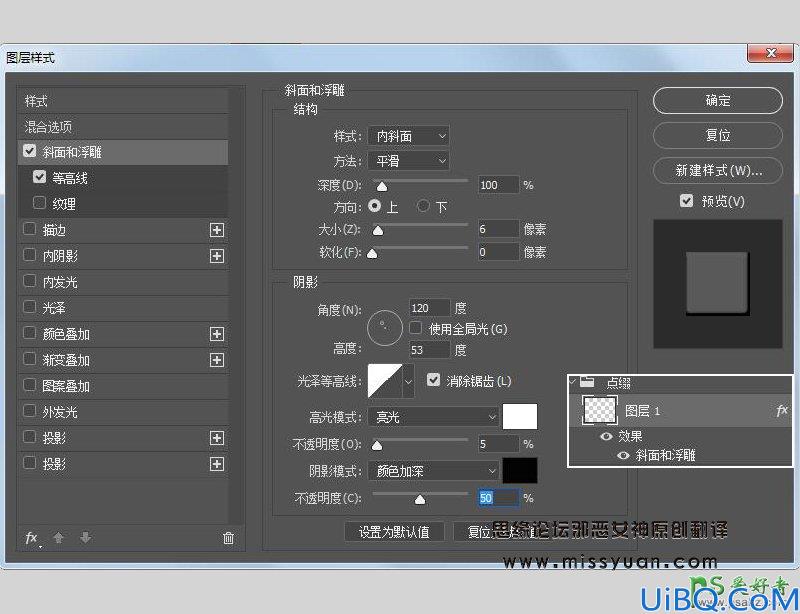
Task: Uncheck 消除锯齿 checkbox
Action: (433, 380)
